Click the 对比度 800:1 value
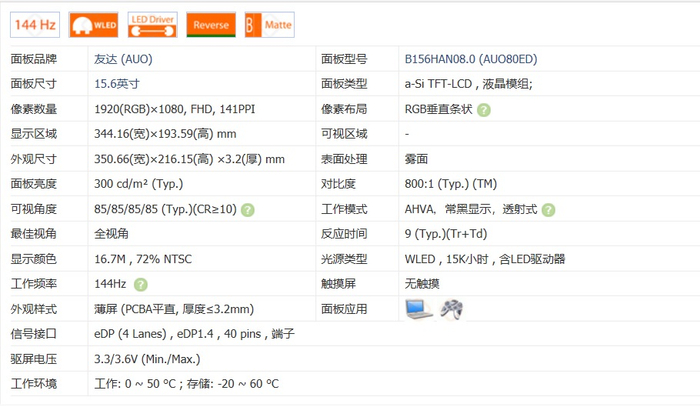The height and width of the screenshot is (414, 700). click(451, 184)
